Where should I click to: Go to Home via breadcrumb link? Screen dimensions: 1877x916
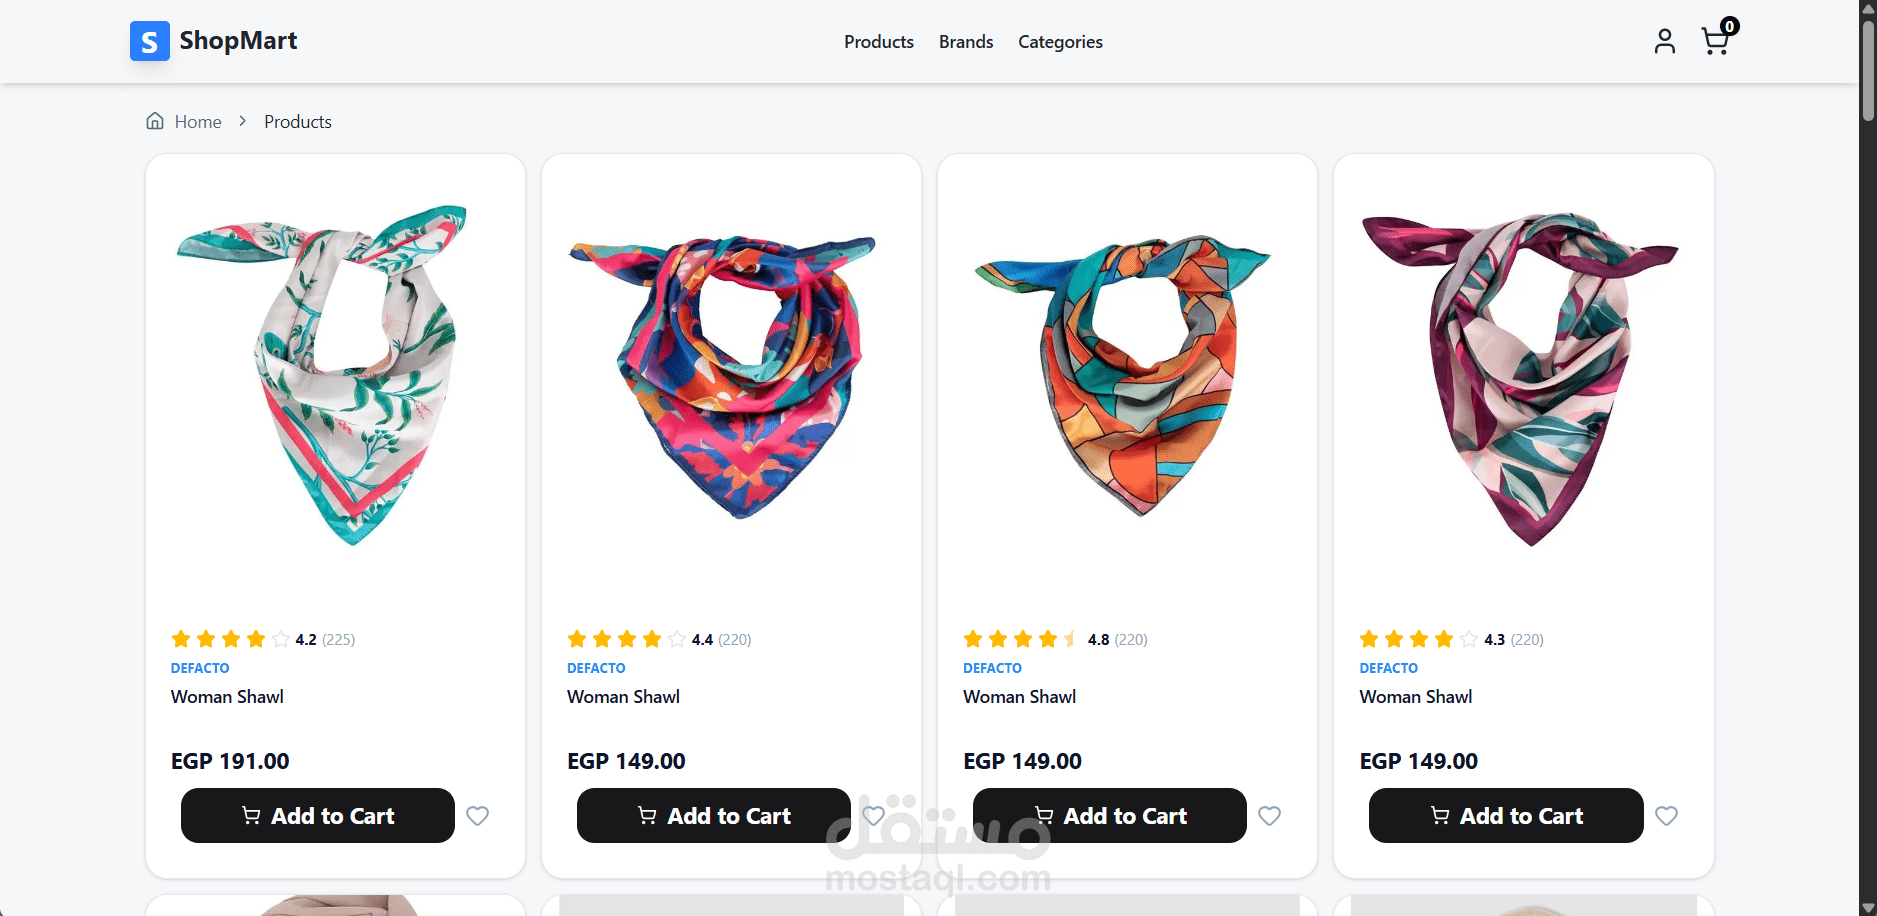[198, 122]
